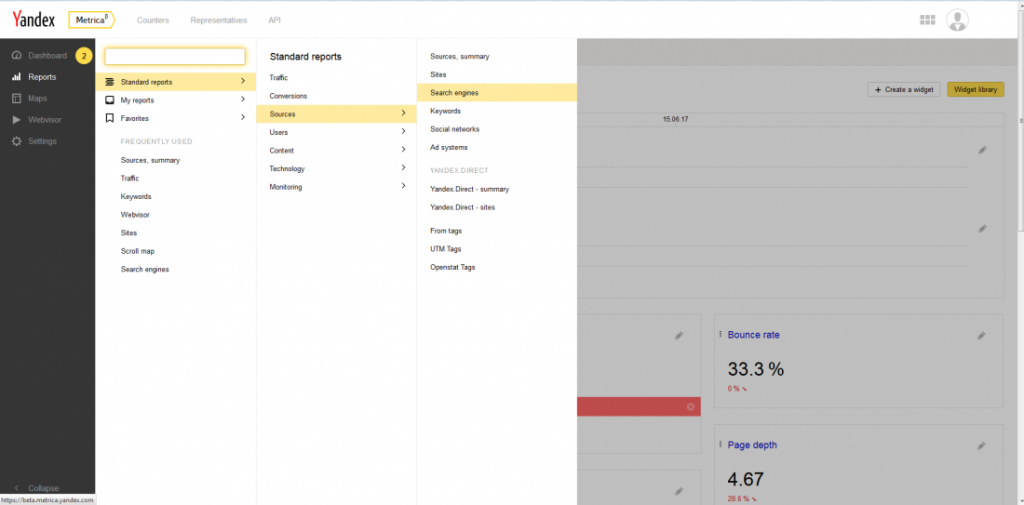Open frequently used Scroll map link
1024x505 pixels.
pos(138,252)
